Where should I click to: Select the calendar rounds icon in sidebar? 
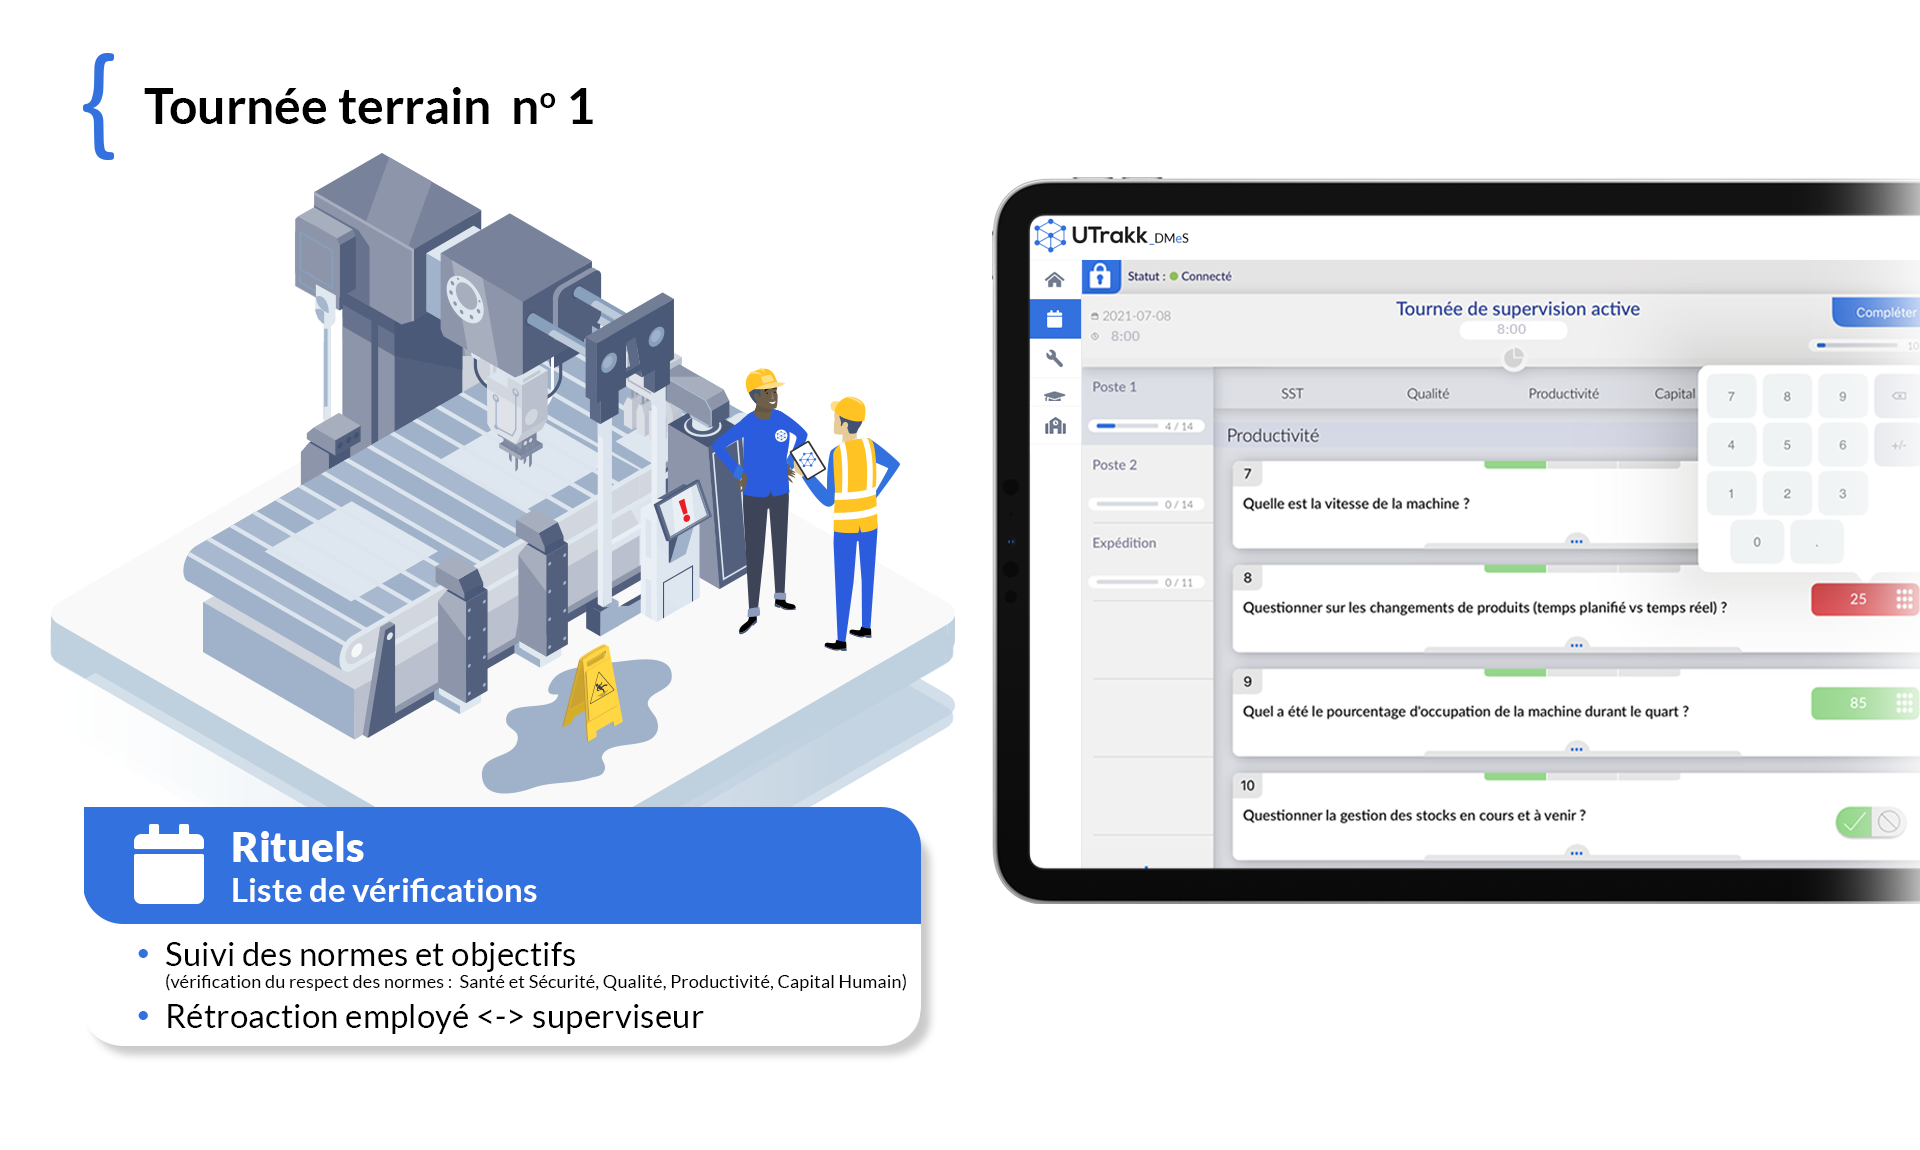click(1054, 319)
